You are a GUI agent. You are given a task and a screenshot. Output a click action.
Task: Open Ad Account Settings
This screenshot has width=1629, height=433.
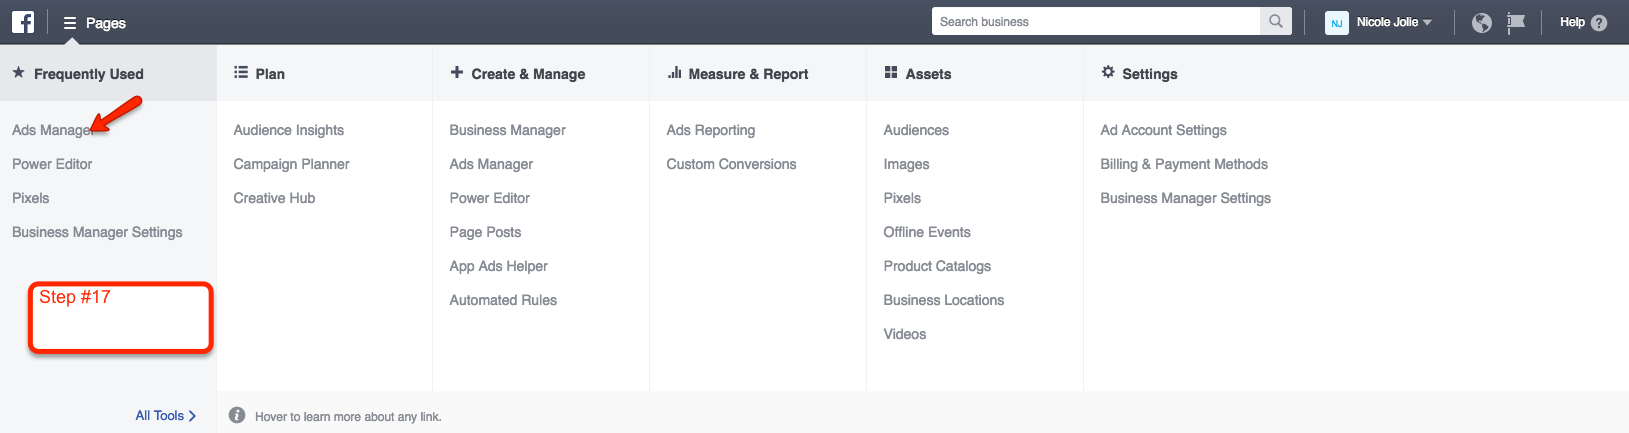1164,130
